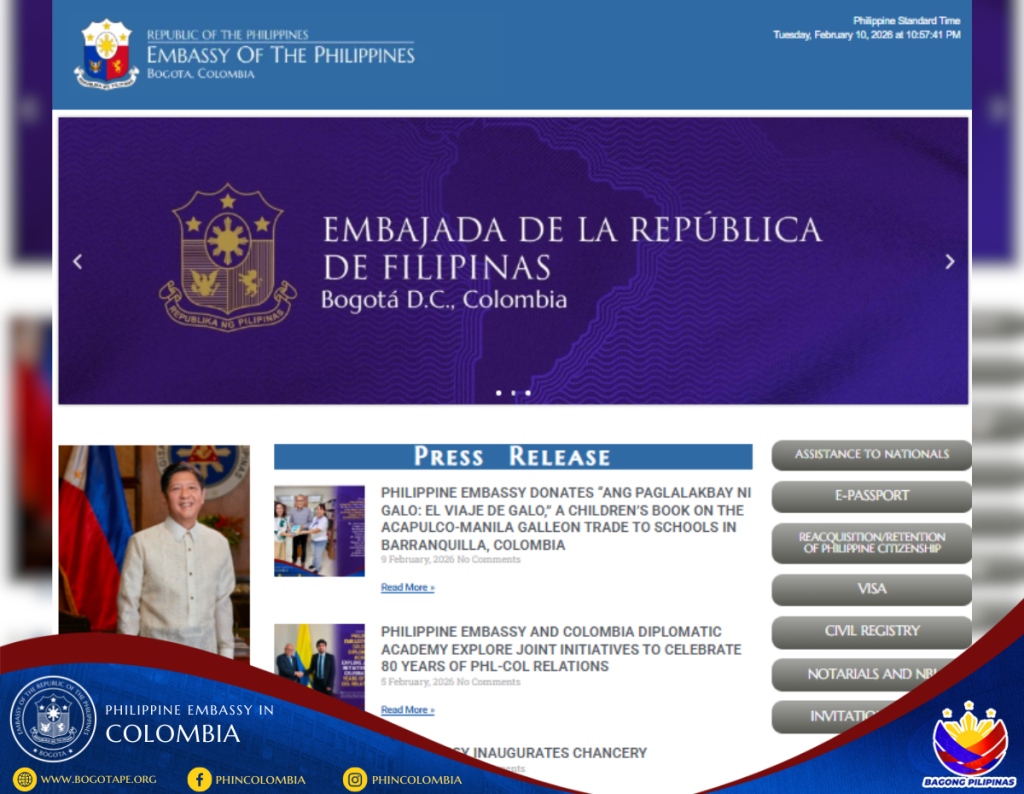Viewport: 1024px width, 794px height.
Task: Go to previous slide with left arrow
Action: [78, 262]
